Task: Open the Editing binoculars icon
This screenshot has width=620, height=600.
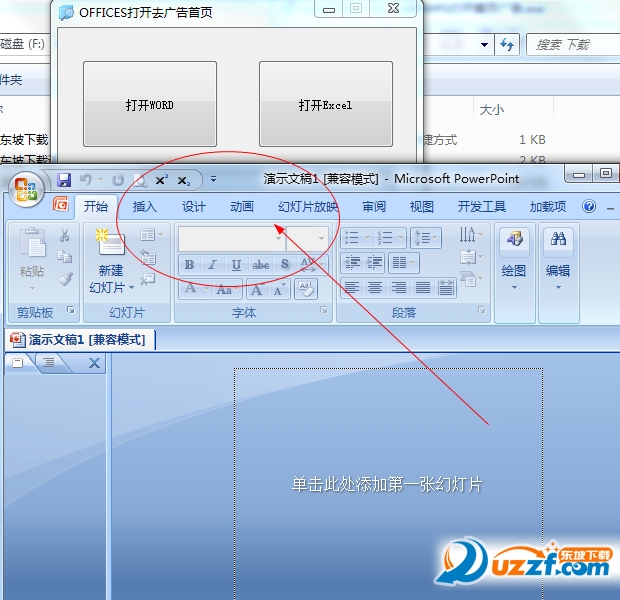Action: 558,239
